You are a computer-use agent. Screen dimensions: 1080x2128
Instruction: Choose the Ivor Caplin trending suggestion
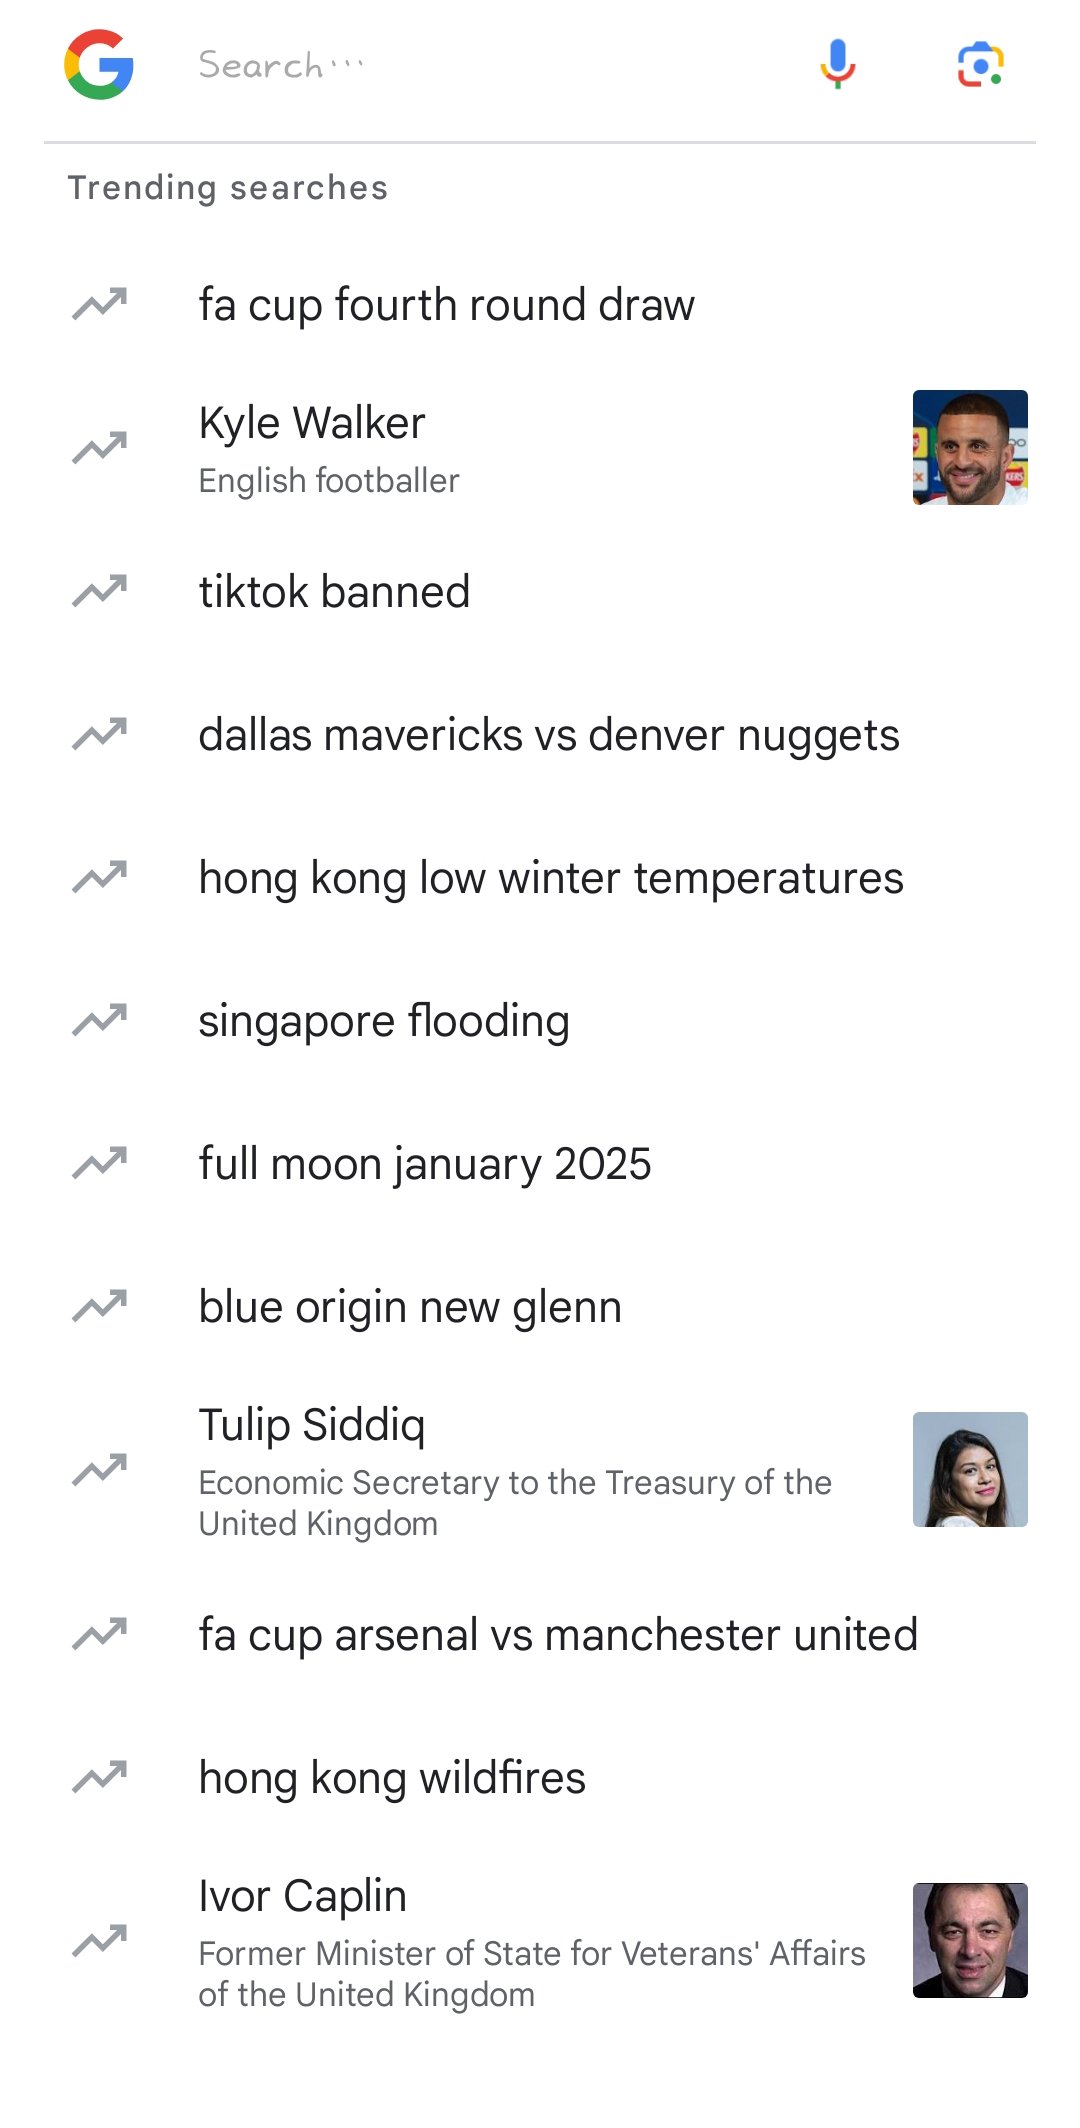303,1896
